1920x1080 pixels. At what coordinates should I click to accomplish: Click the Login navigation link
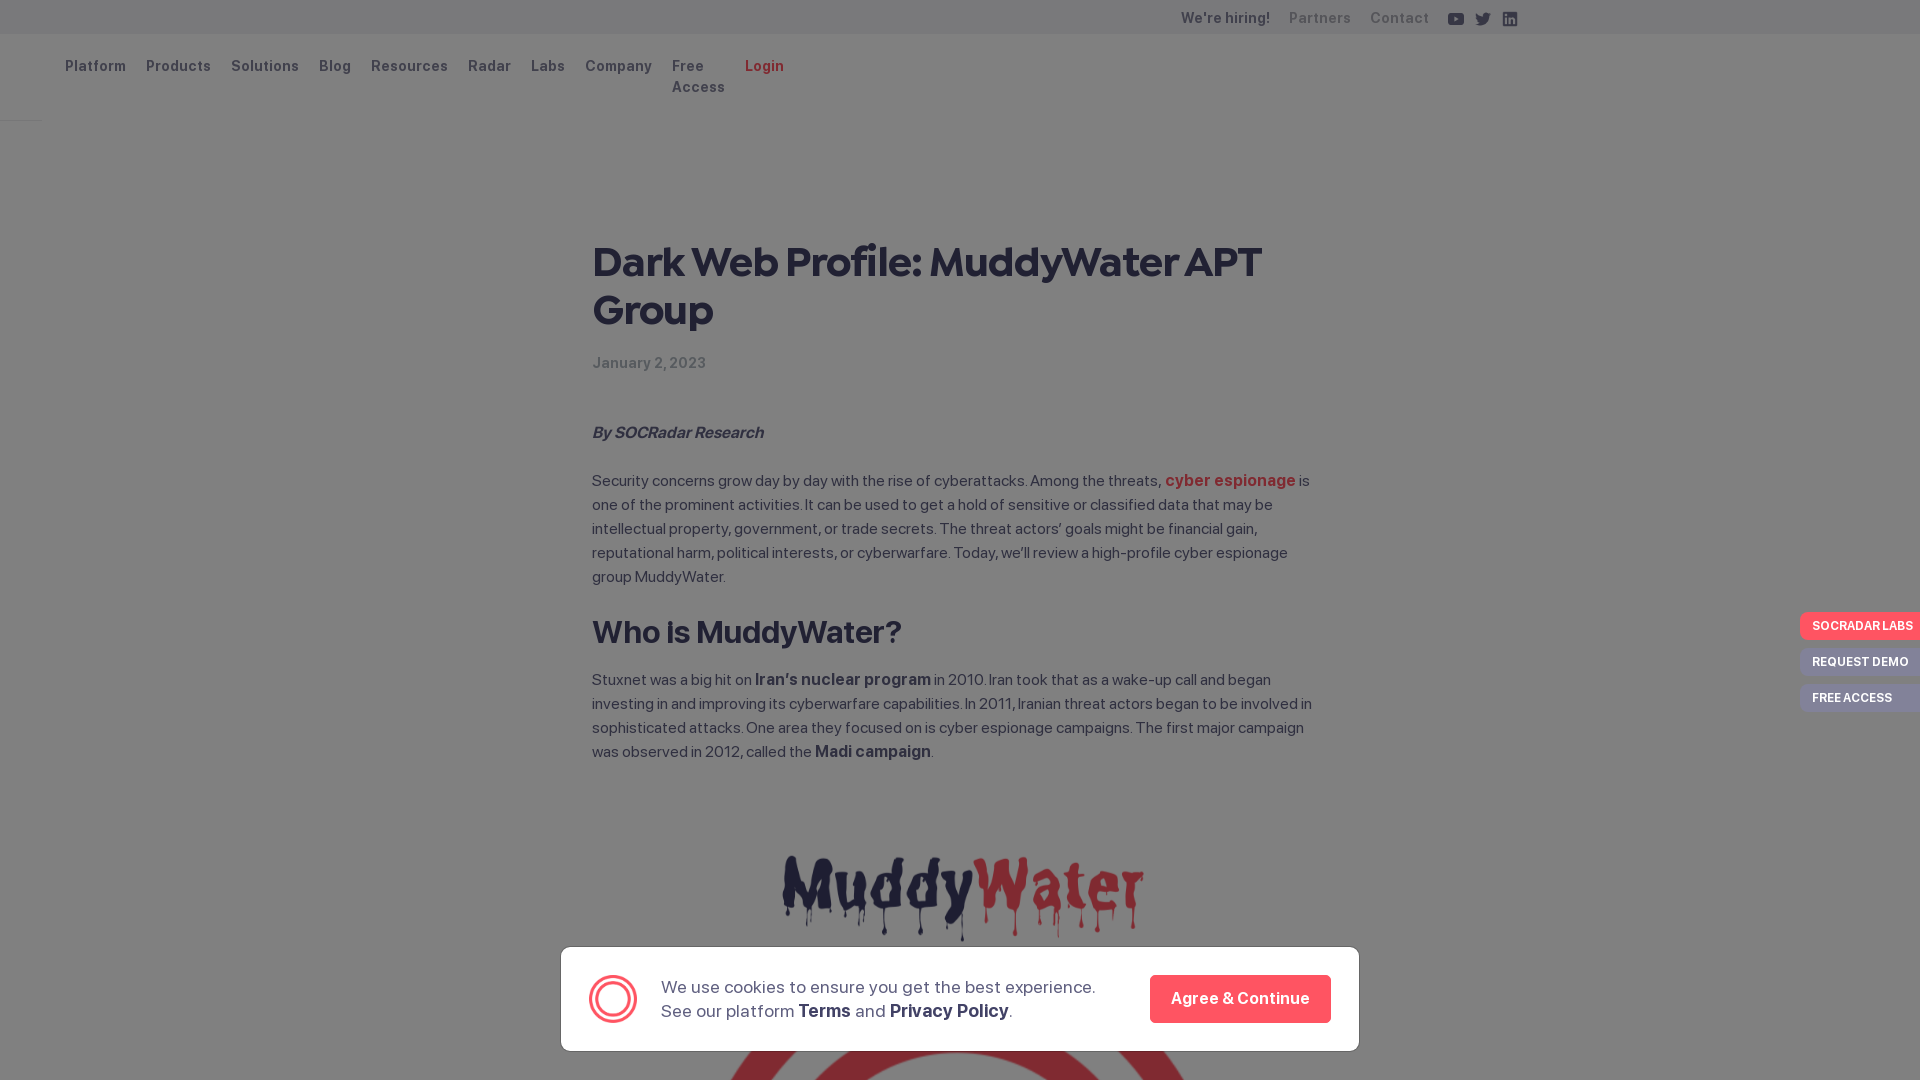point(764,65)
